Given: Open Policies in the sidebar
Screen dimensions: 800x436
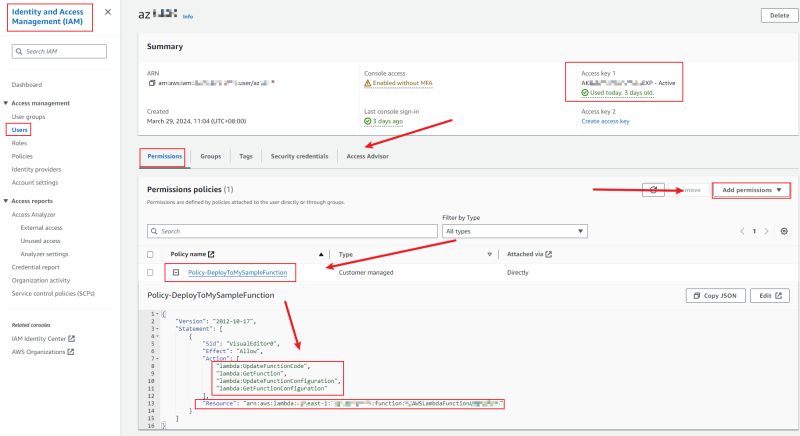Looking at the screenshot, I should tap(22, 157).
